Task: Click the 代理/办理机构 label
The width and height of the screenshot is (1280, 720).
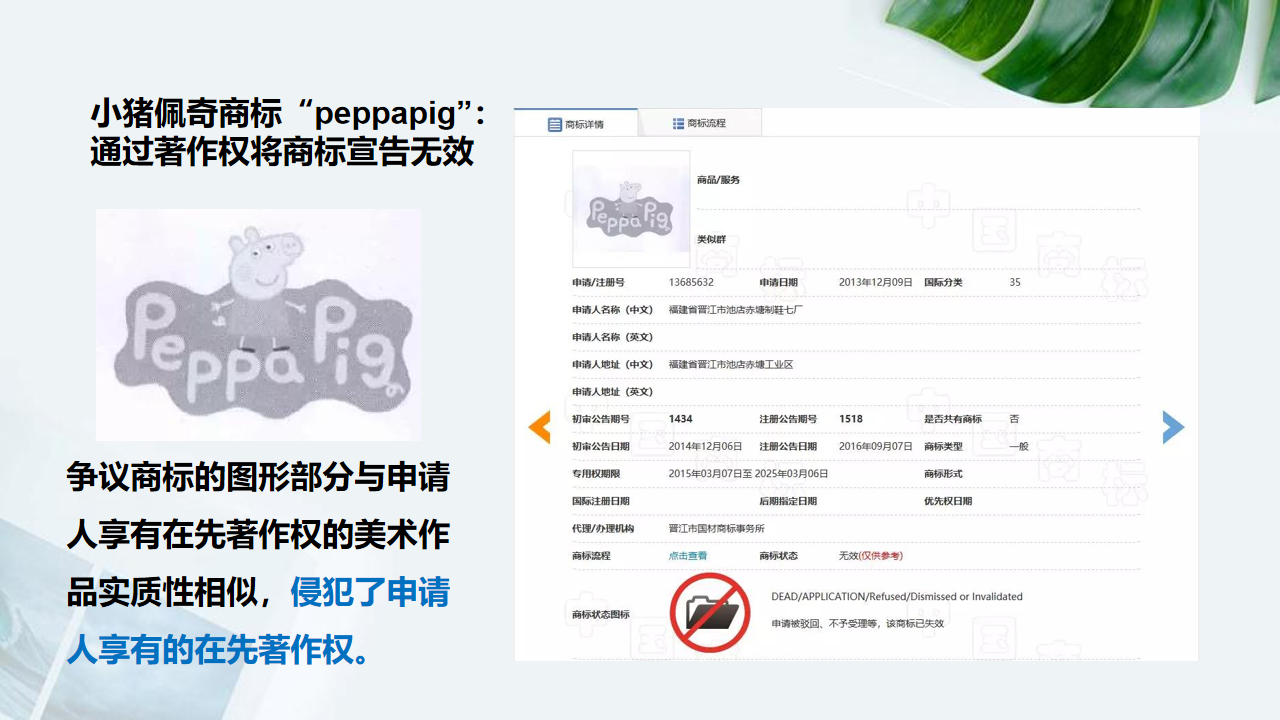Action: coord(603,528)
